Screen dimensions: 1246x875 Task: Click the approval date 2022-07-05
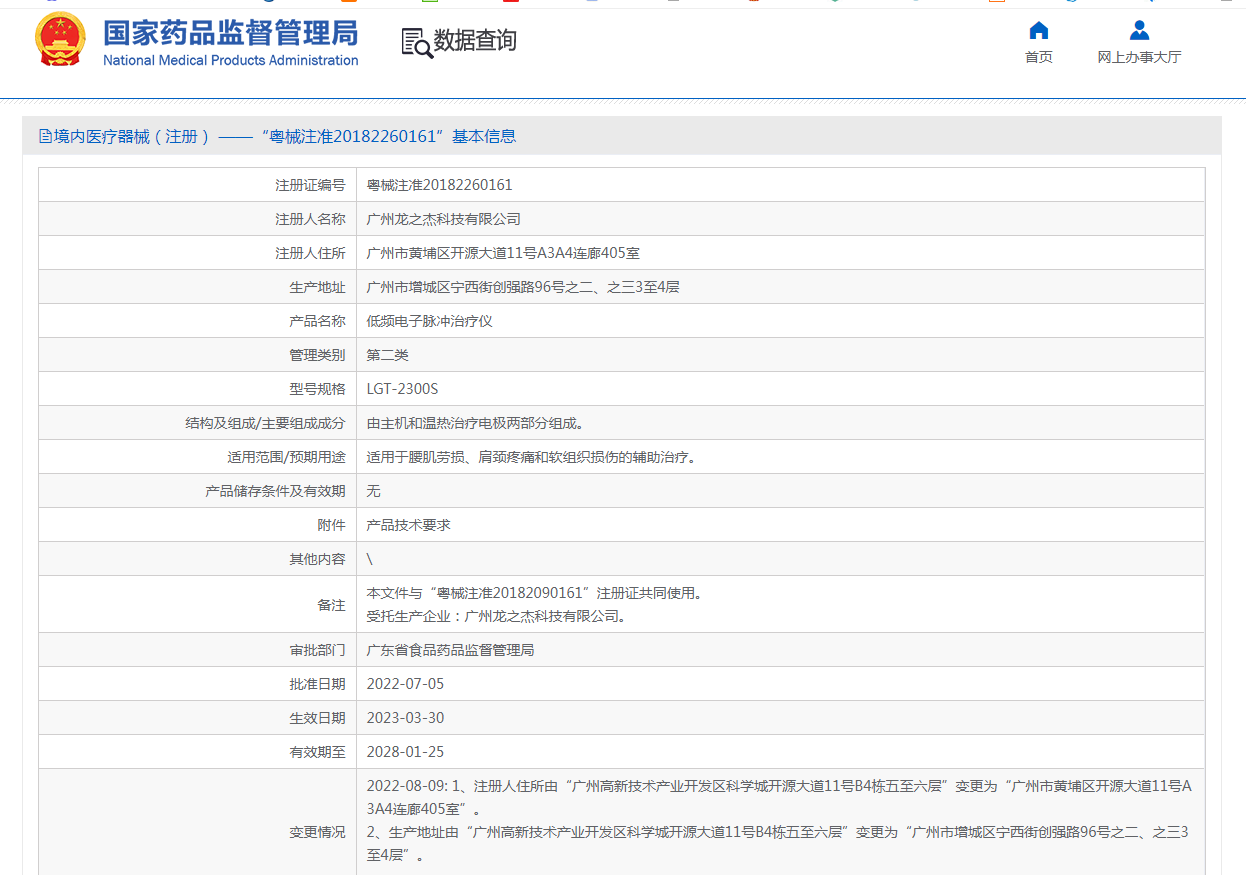click(405, 684)
